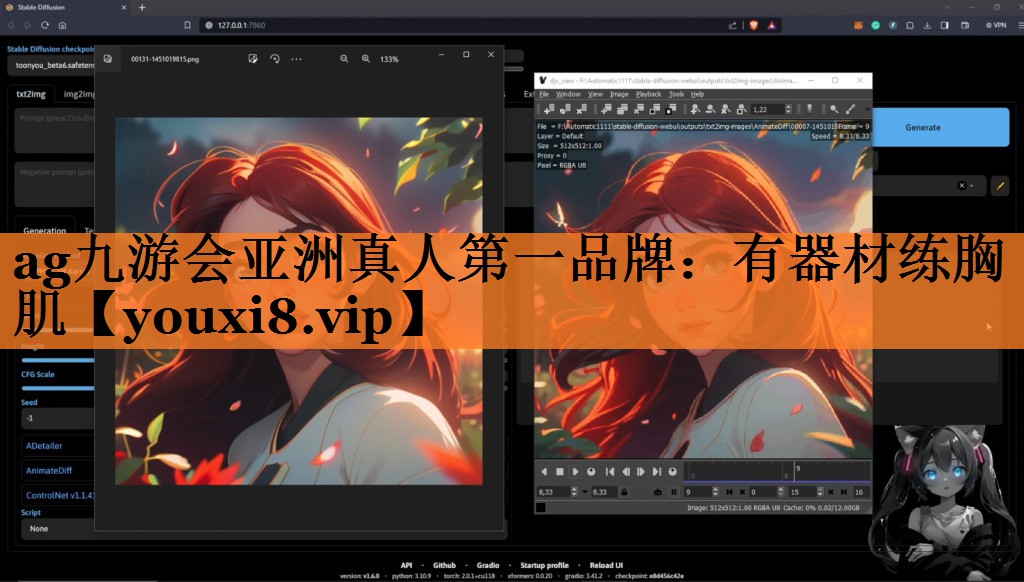1024x582 pixels.
Task: Rotate the image in Photos viewer
Action: (275, 59)
